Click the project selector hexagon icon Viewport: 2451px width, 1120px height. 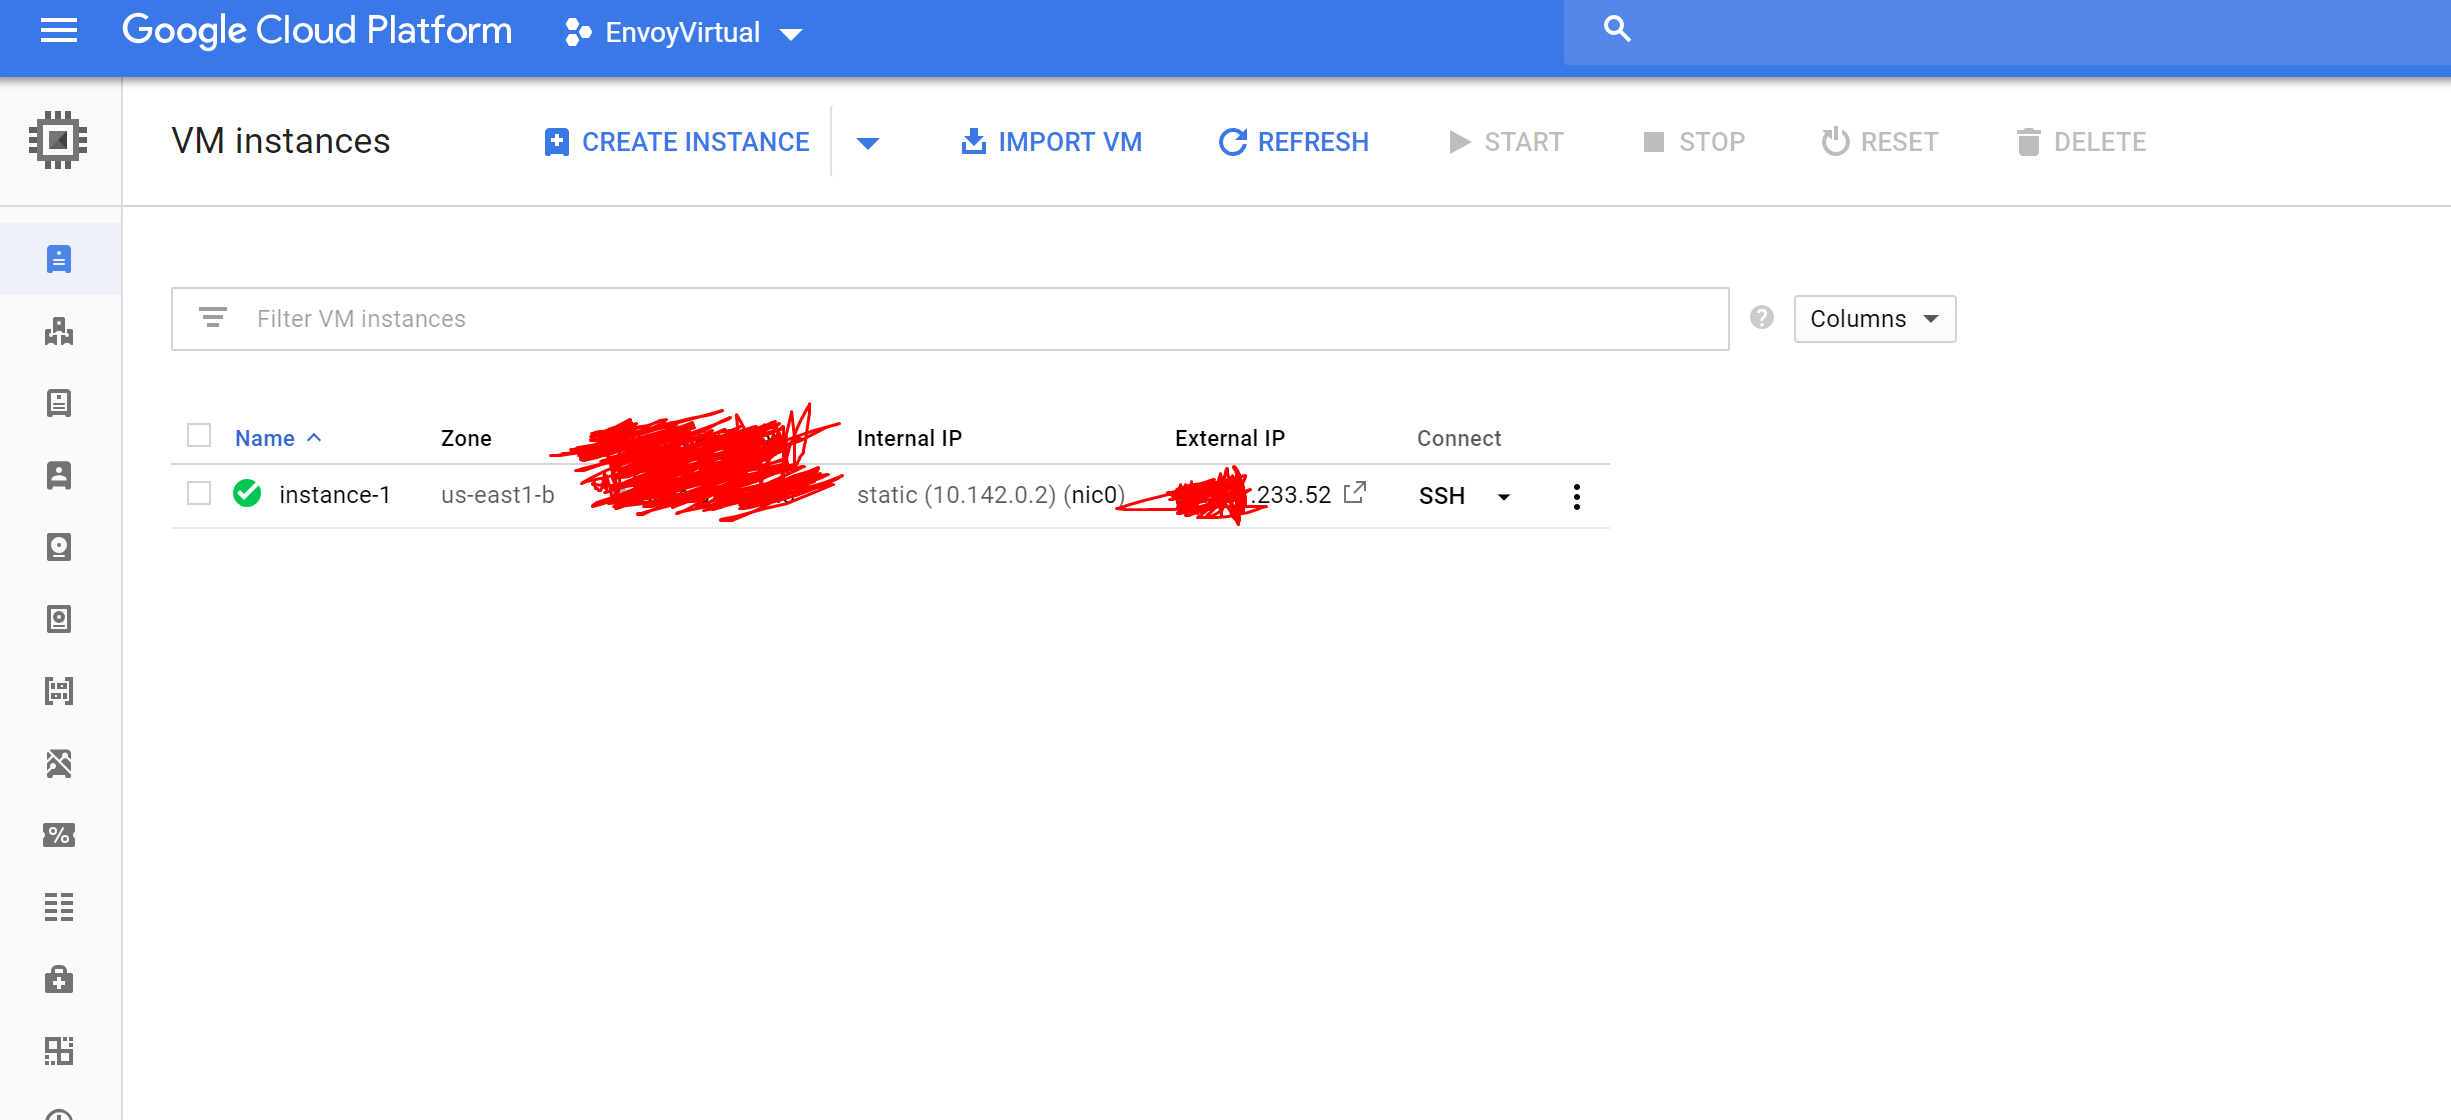coord(578,32)
